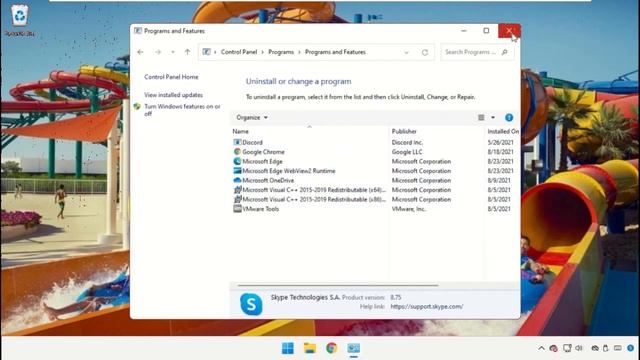Screen dimensions: 640x360
Task: Click the Microsoft Edge icon in list
Action: pos(237,161)
